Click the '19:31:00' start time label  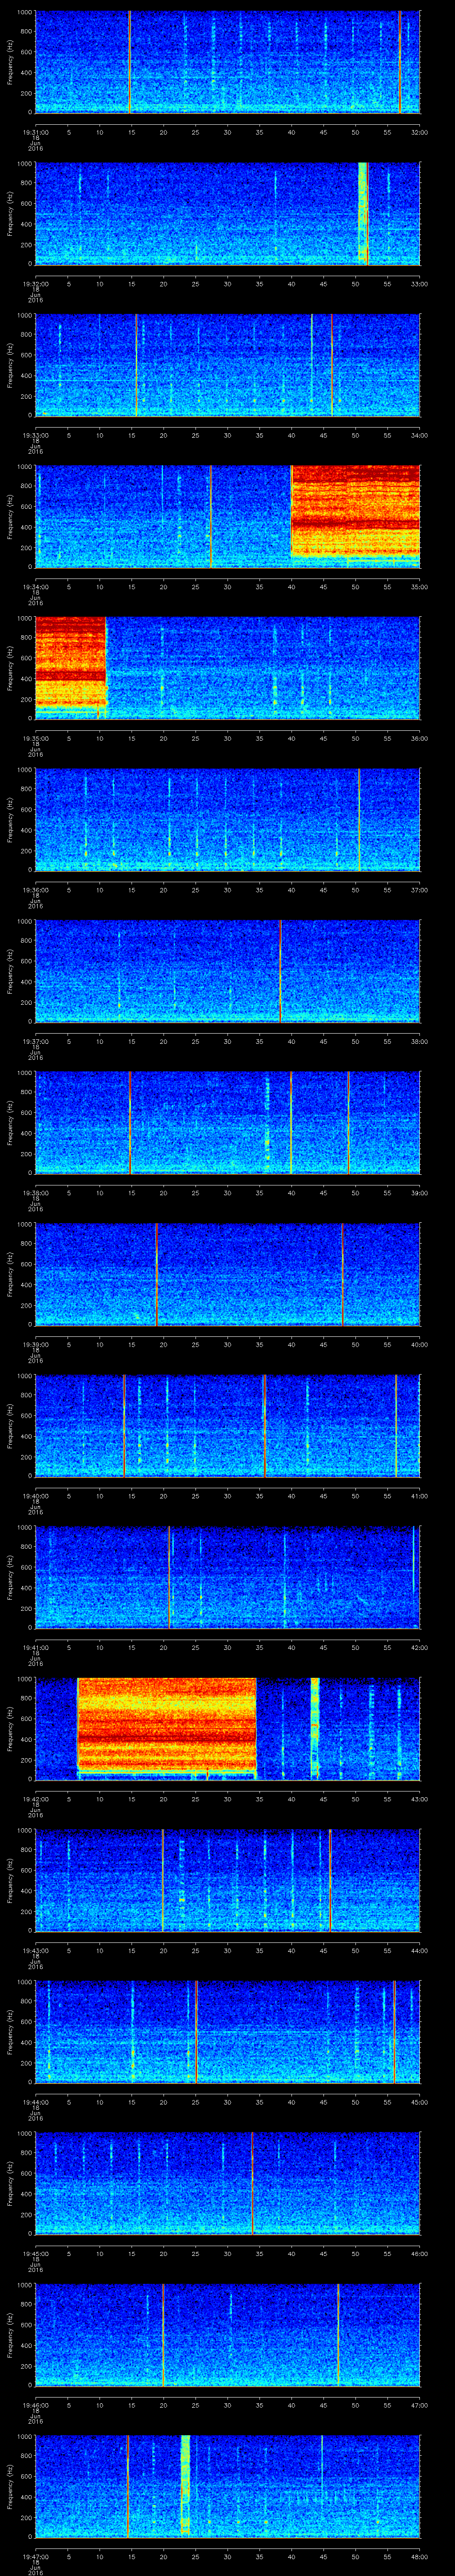[35, 132]
